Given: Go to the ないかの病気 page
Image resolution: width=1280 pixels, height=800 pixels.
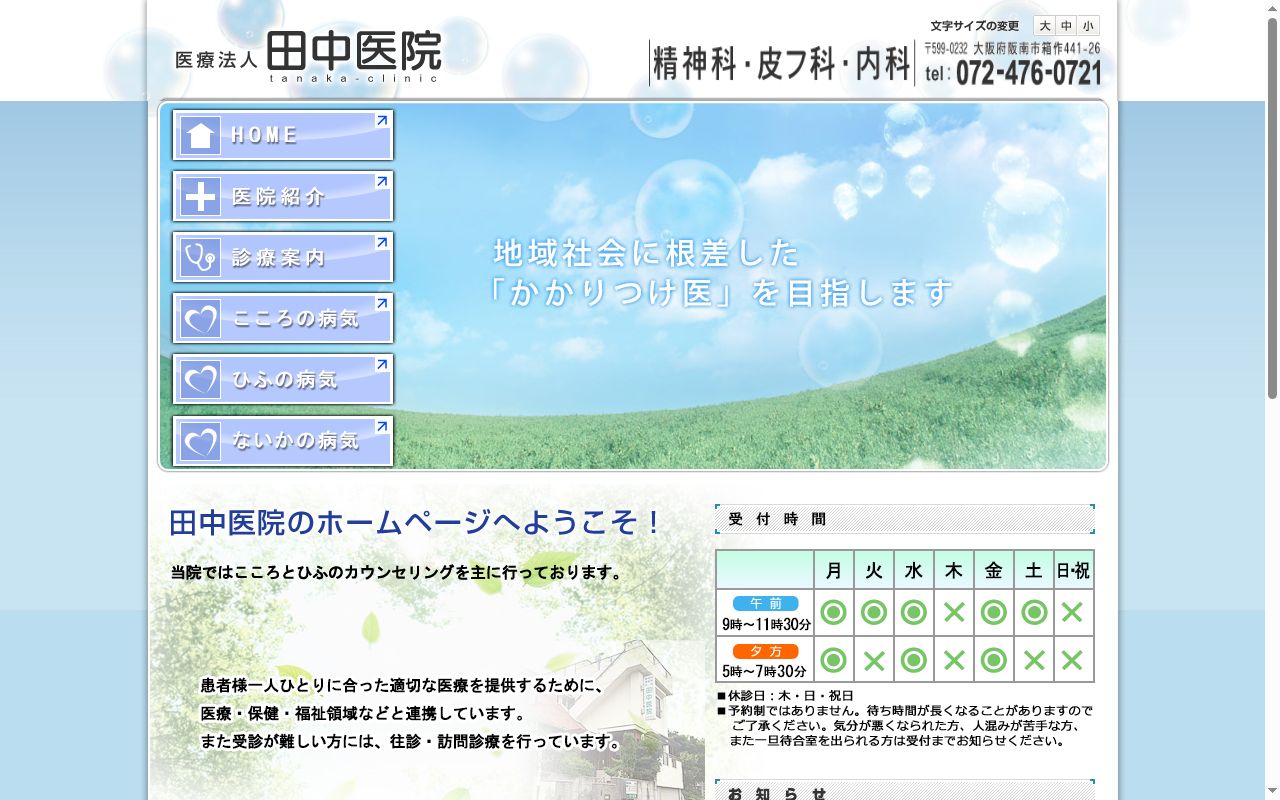Looking at the screenshot, I should coord(283,441).
